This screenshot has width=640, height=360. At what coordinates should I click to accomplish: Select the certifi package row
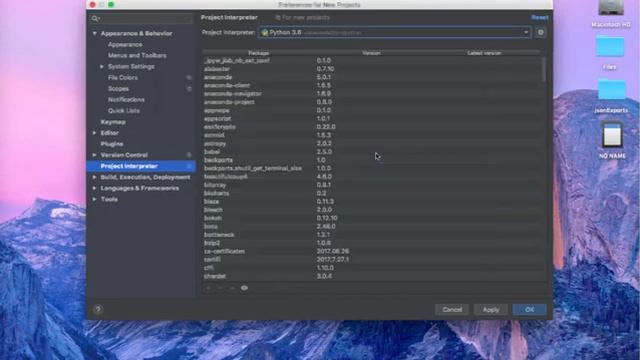[371, 260]
